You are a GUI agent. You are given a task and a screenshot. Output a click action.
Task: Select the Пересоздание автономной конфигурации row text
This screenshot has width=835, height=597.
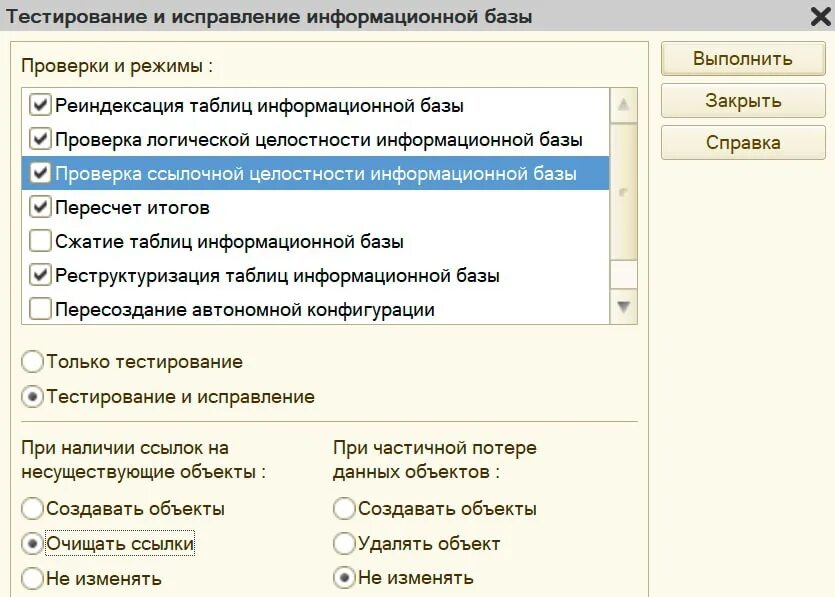pos(245,309)
